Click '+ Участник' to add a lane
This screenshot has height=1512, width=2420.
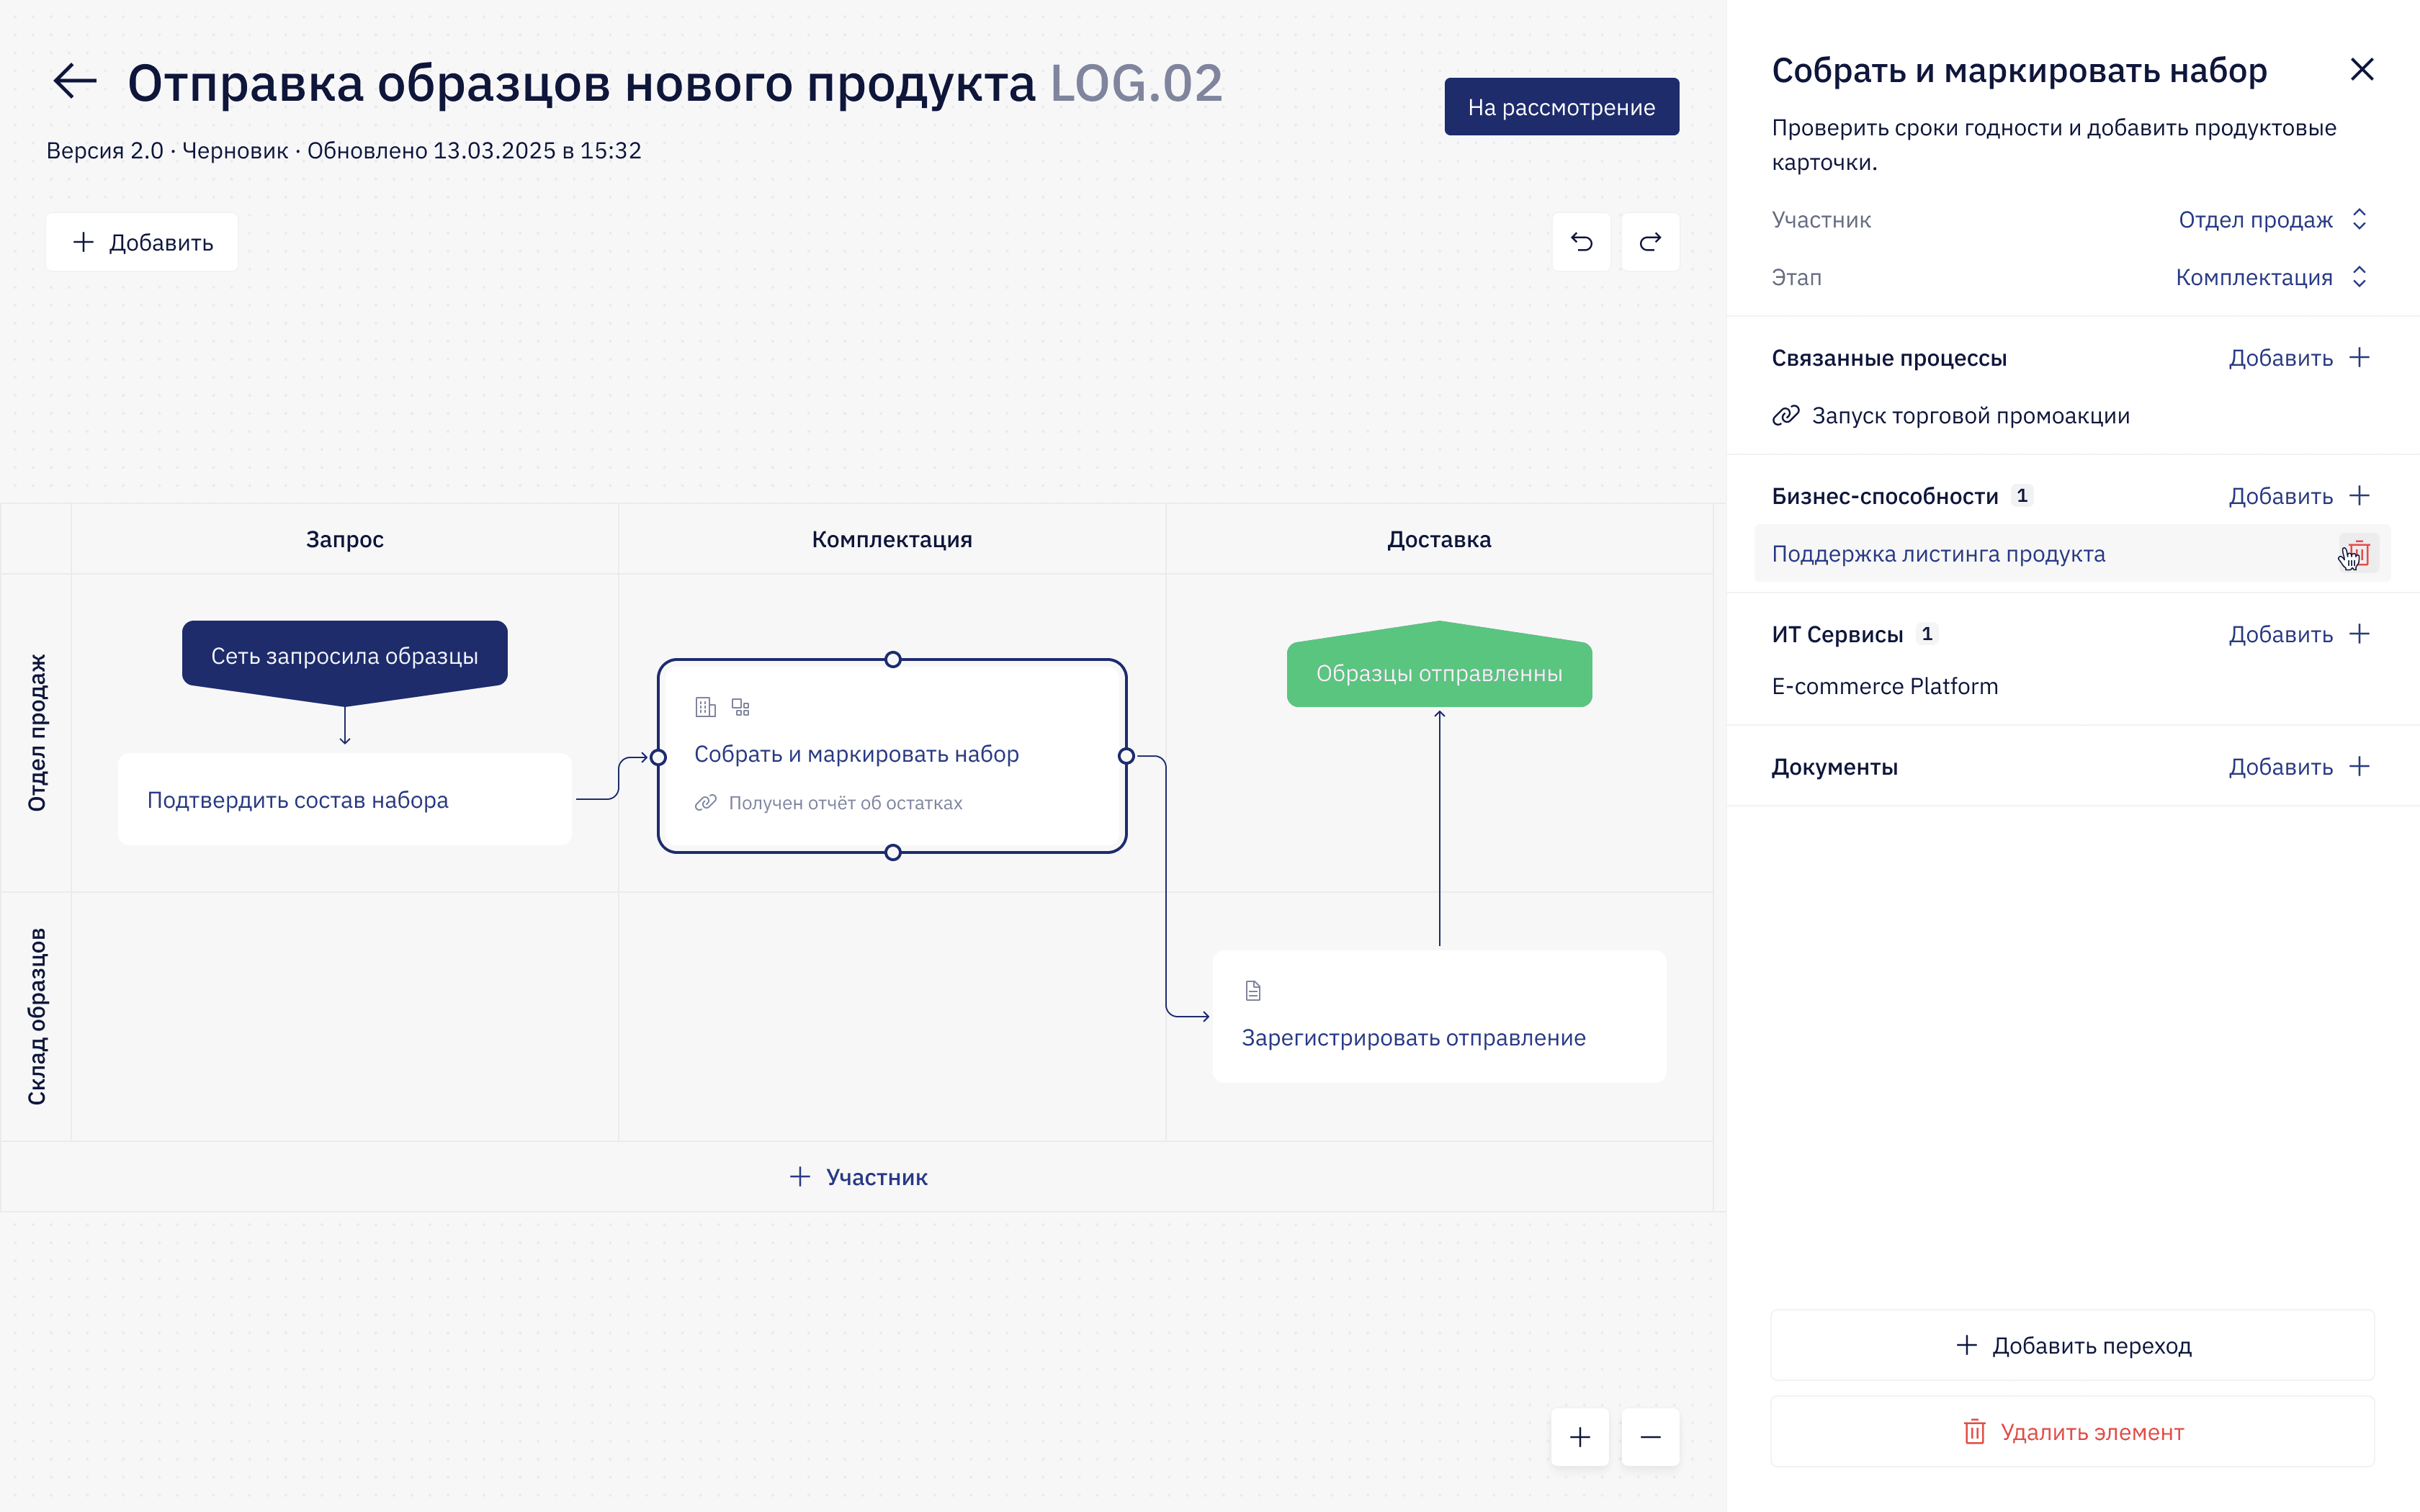click(x=858, y=1177)
